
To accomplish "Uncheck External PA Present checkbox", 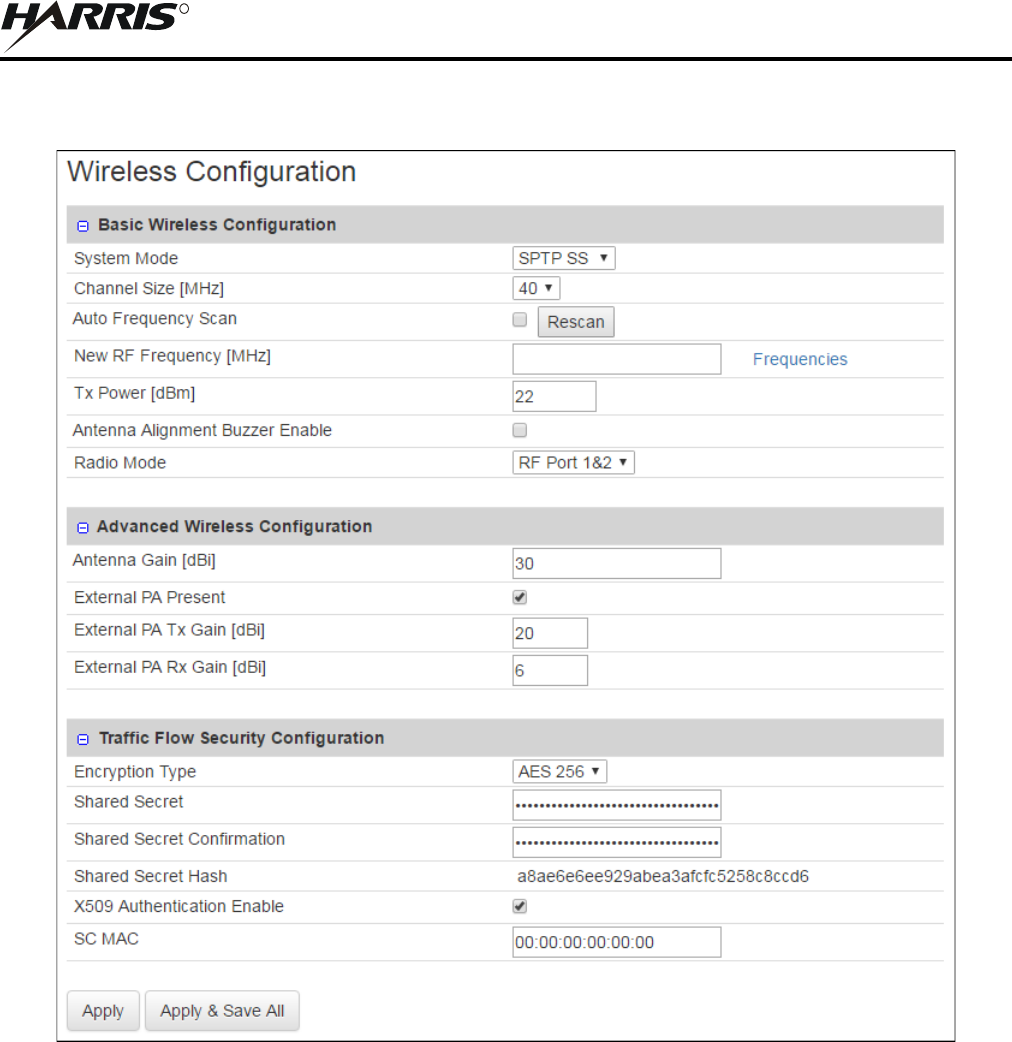I will [x=520, y=597].
